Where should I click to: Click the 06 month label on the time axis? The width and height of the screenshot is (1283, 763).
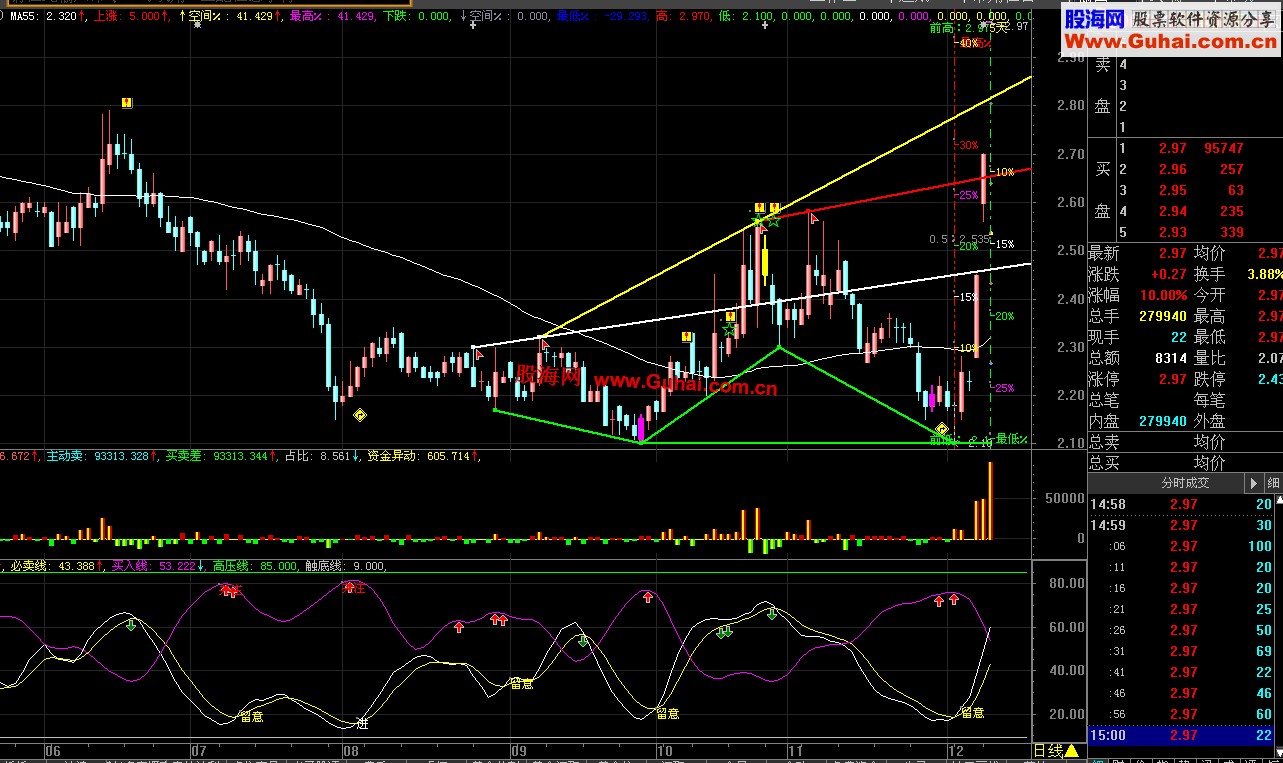pos(53,750)
